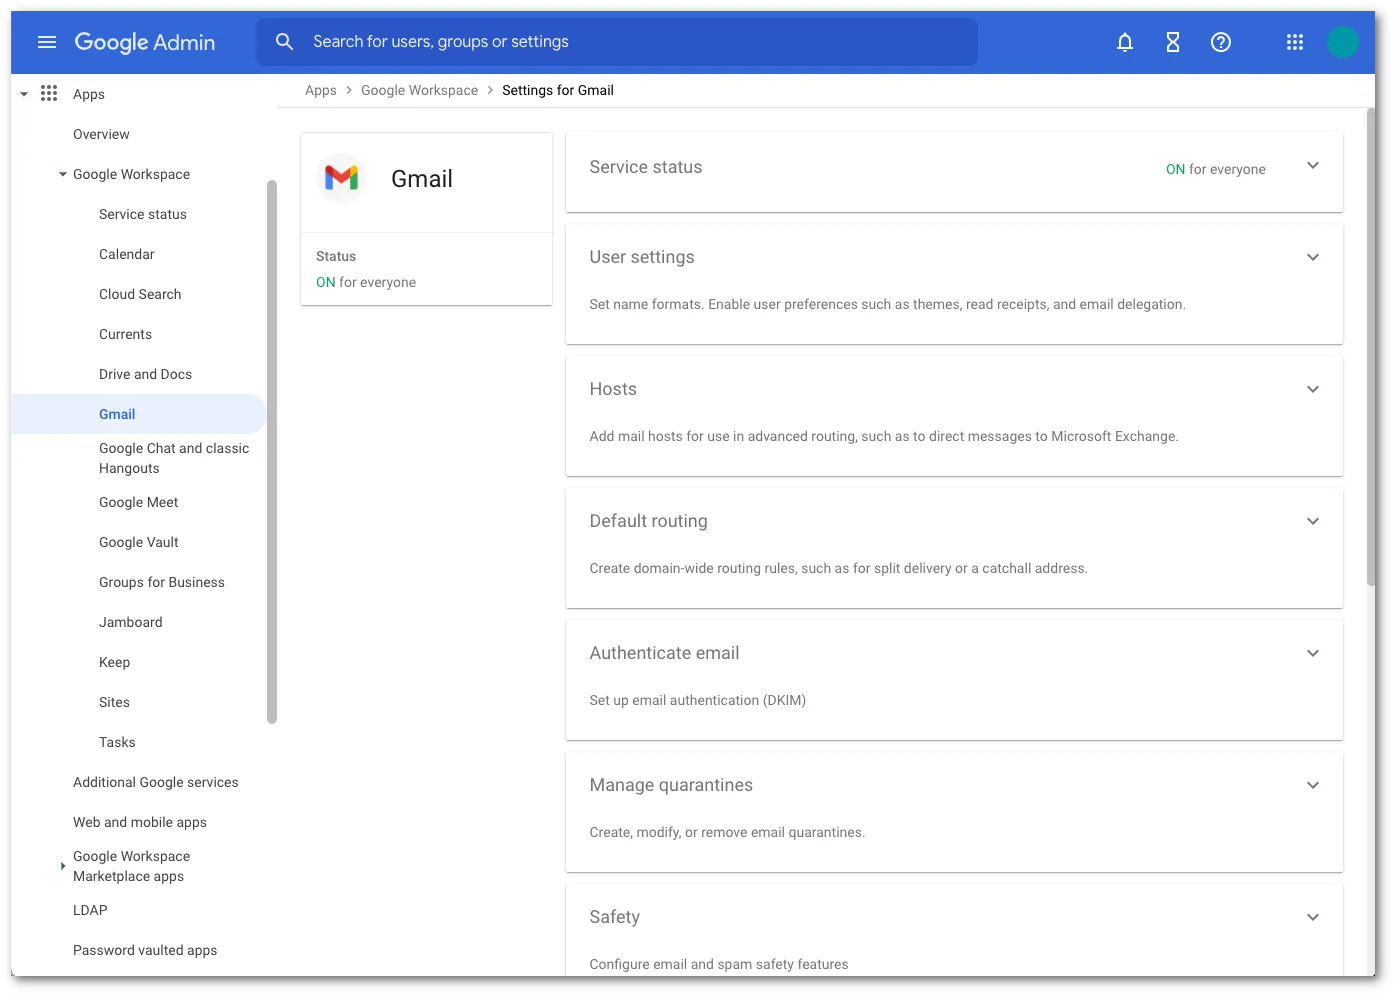Click the Google Admin logo

point(145,42)
